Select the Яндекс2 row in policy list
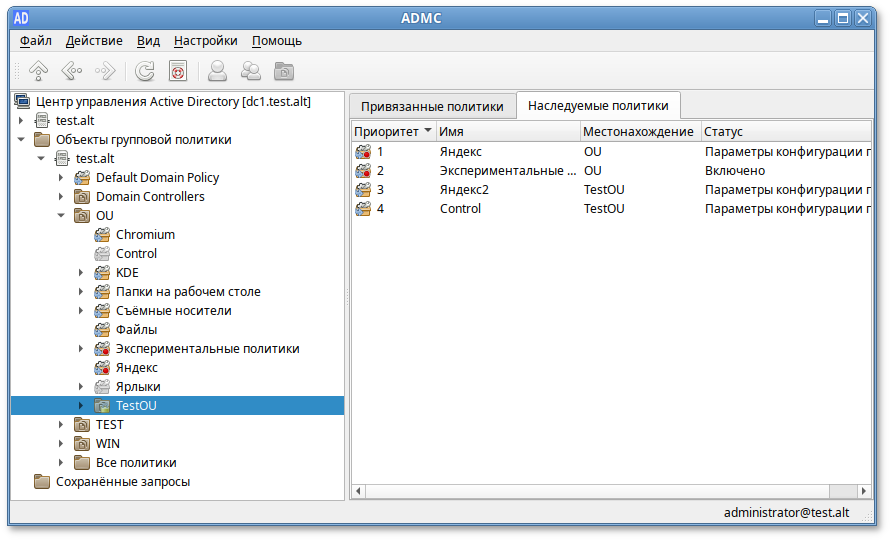 coord(464,190)
